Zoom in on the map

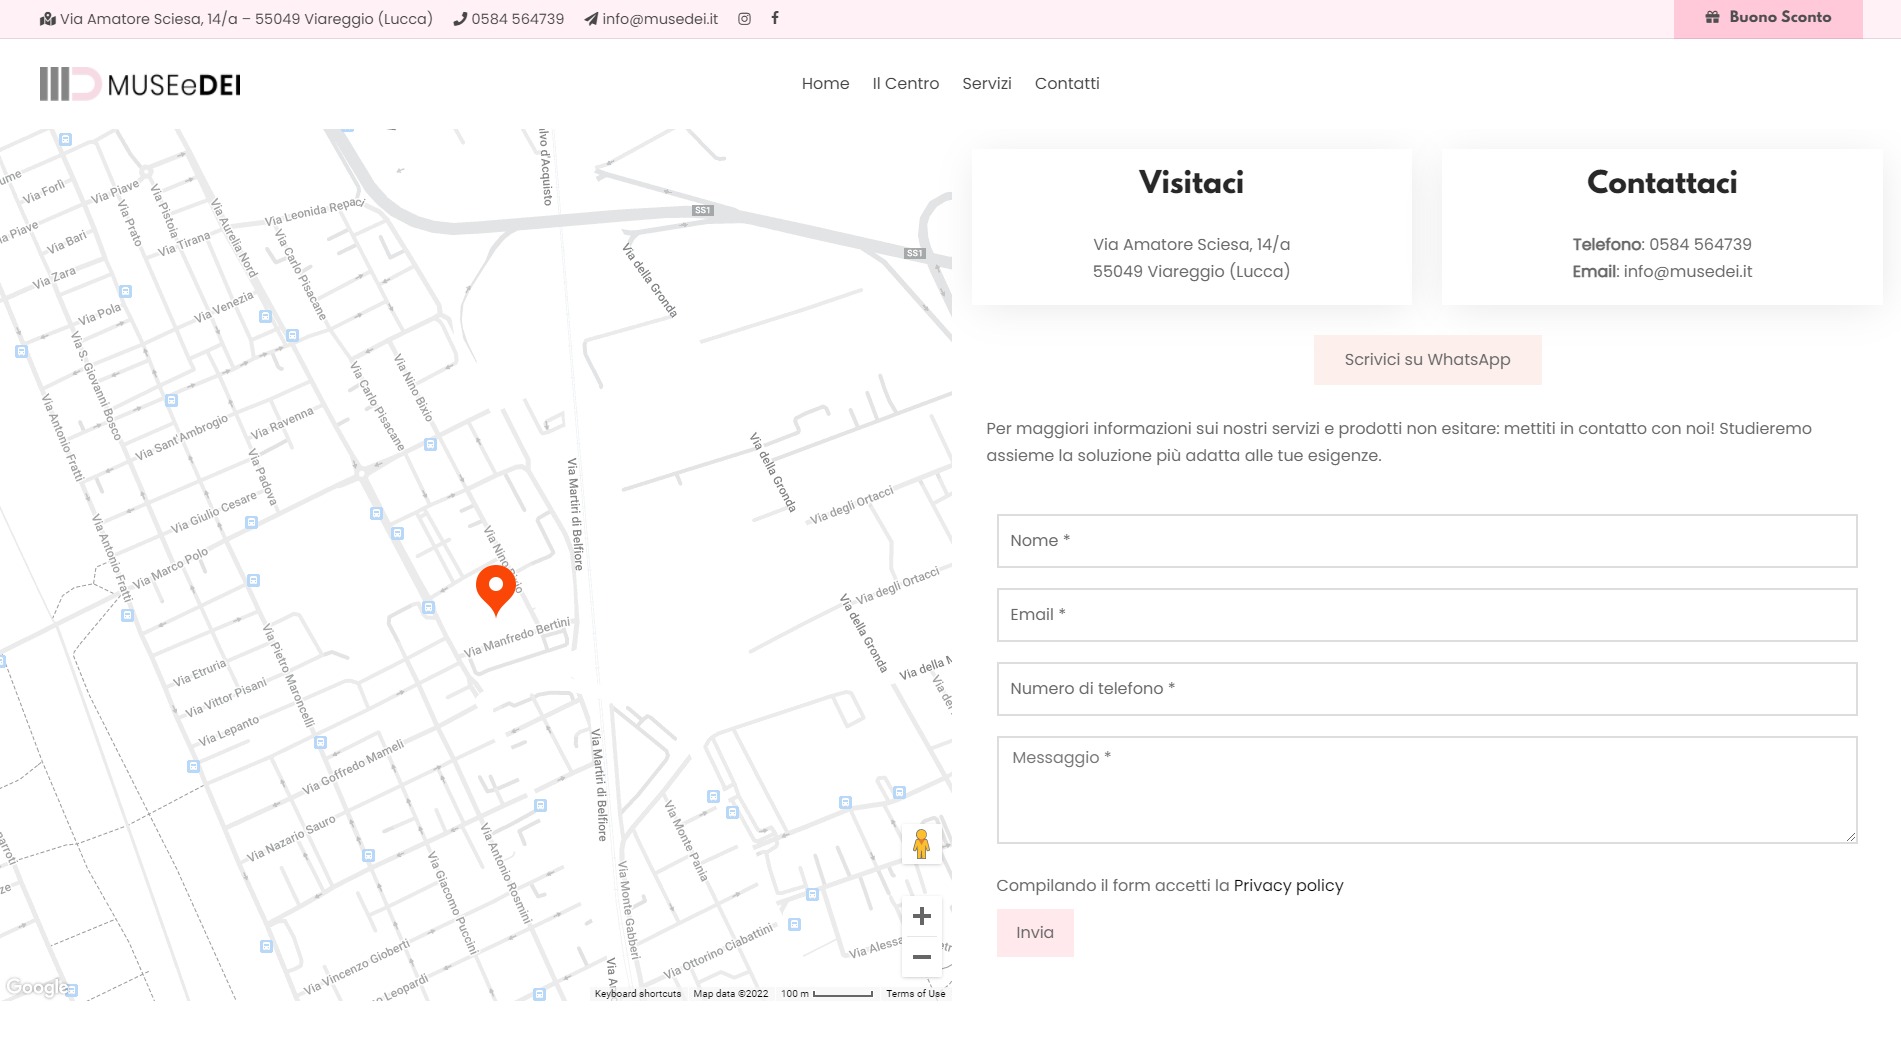coord(921,916)
